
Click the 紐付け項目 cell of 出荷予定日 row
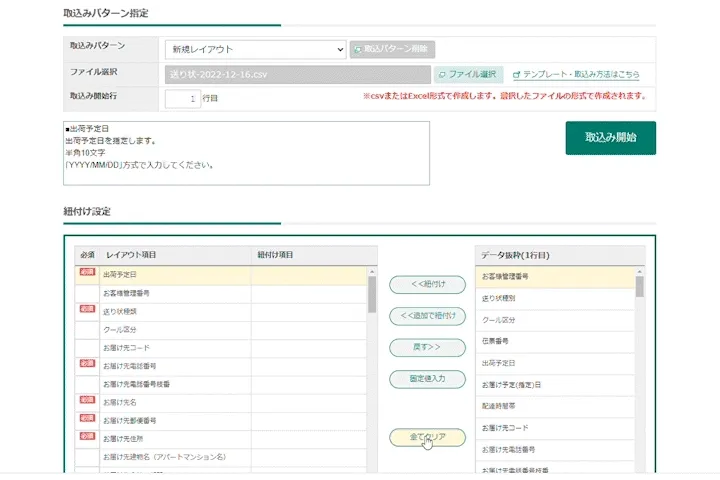coord(309,275)
